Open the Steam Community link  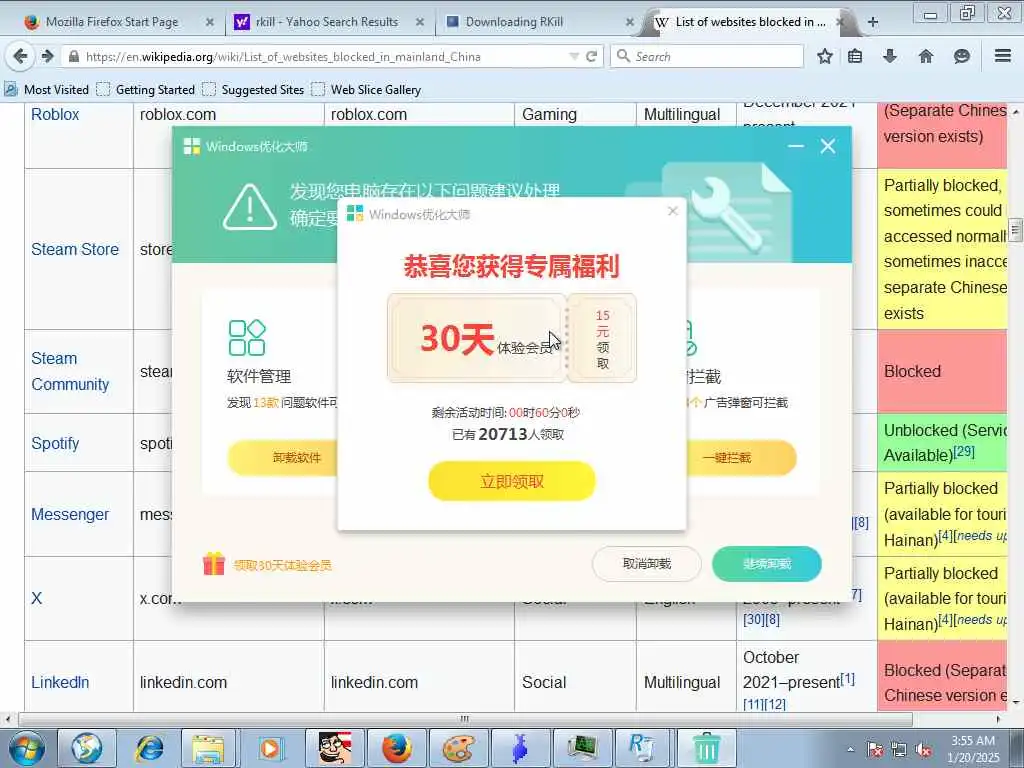click(70, 371)
